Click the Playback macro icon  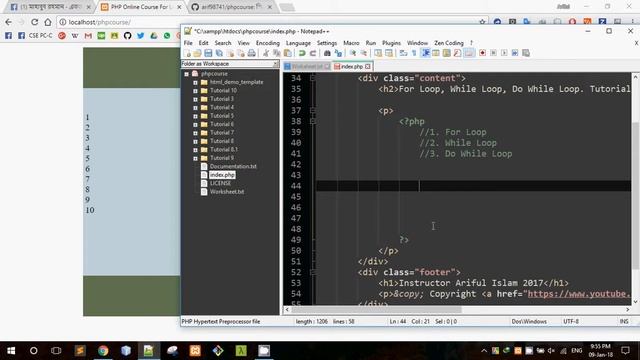point(504,53)
